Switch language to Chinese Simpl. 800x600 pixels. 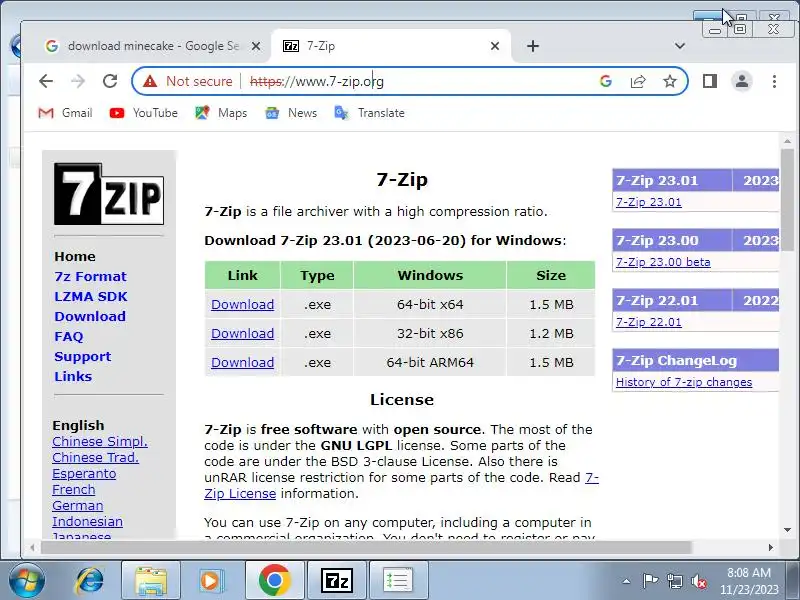pyautogui.click(x=100, y=442)
